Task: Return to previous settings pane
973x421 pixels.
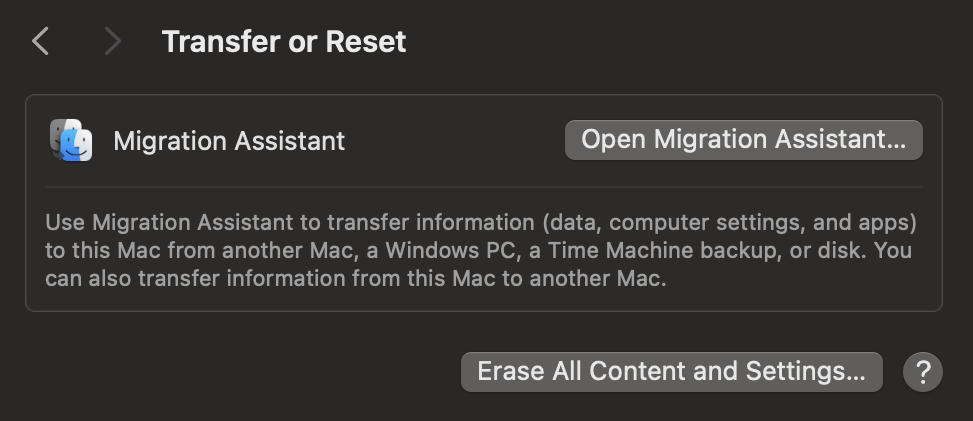Action: [x=40, y=42]
